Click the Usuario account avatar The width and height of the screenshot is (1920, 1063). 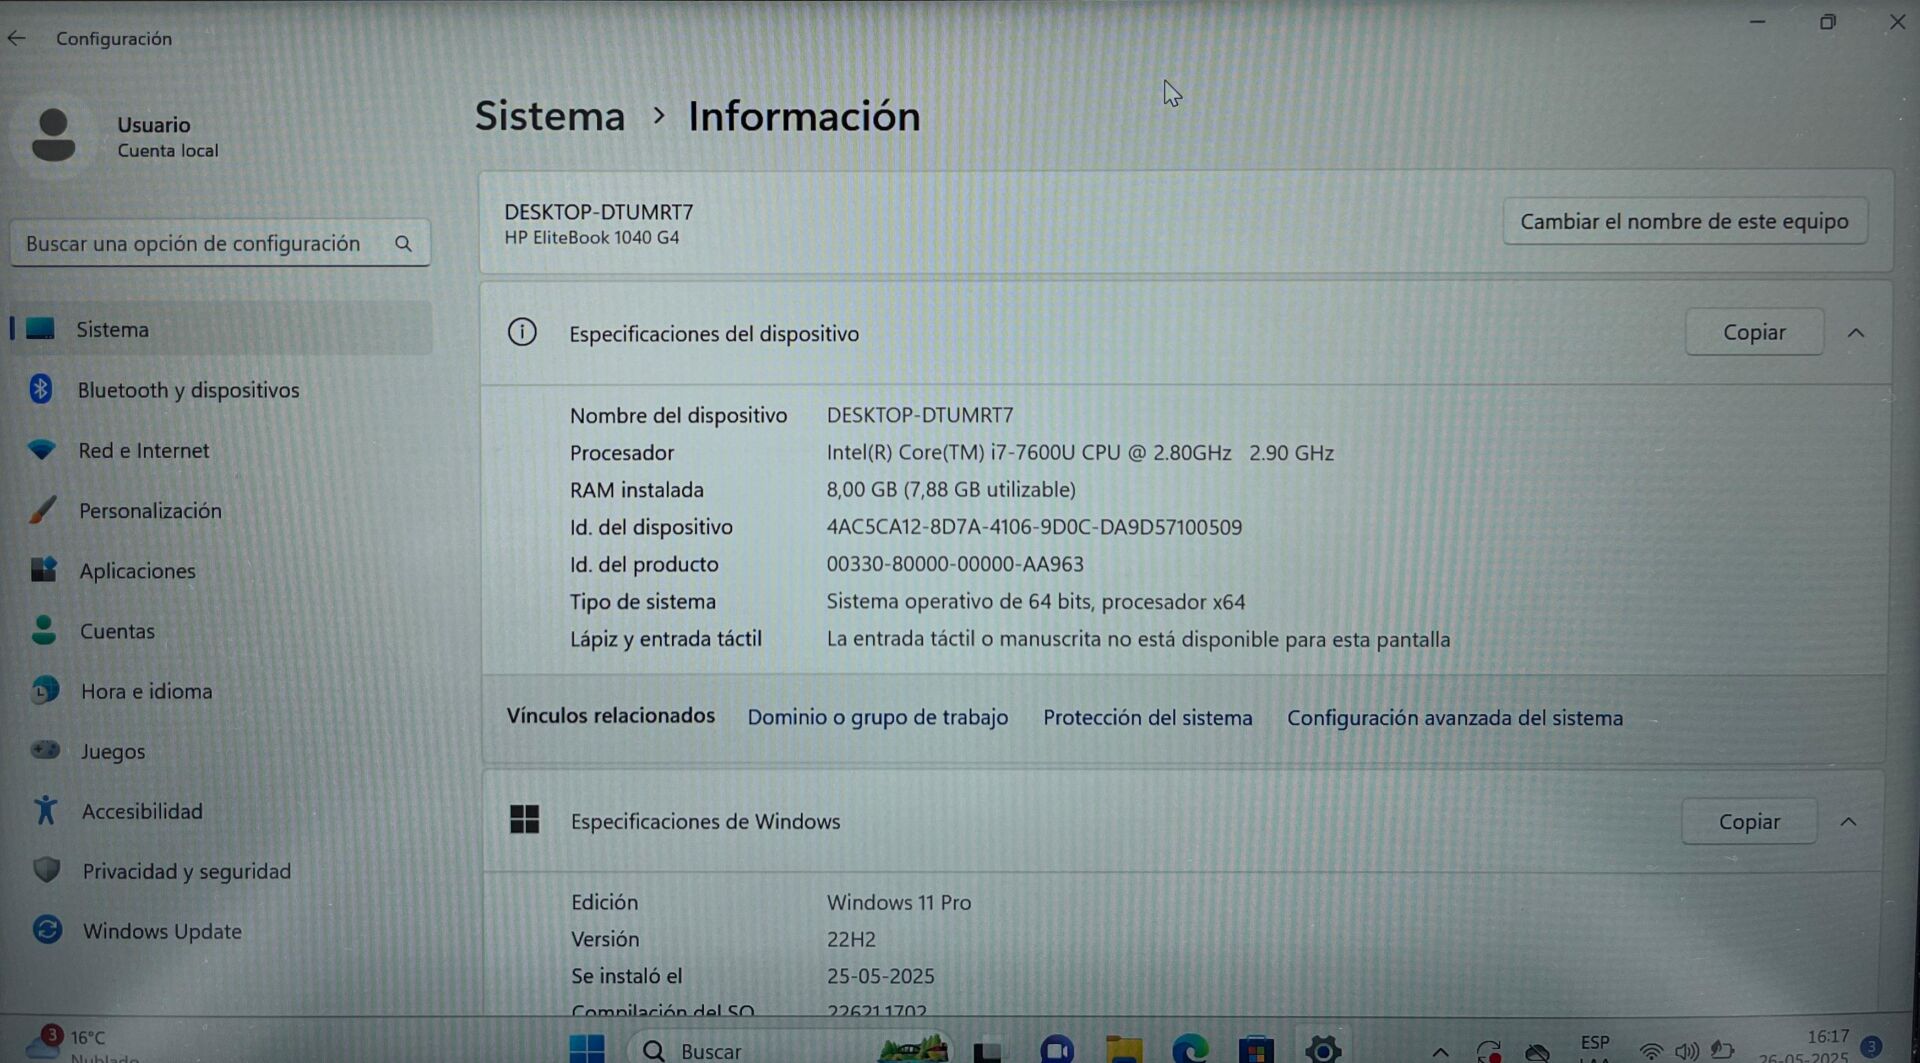53,136
